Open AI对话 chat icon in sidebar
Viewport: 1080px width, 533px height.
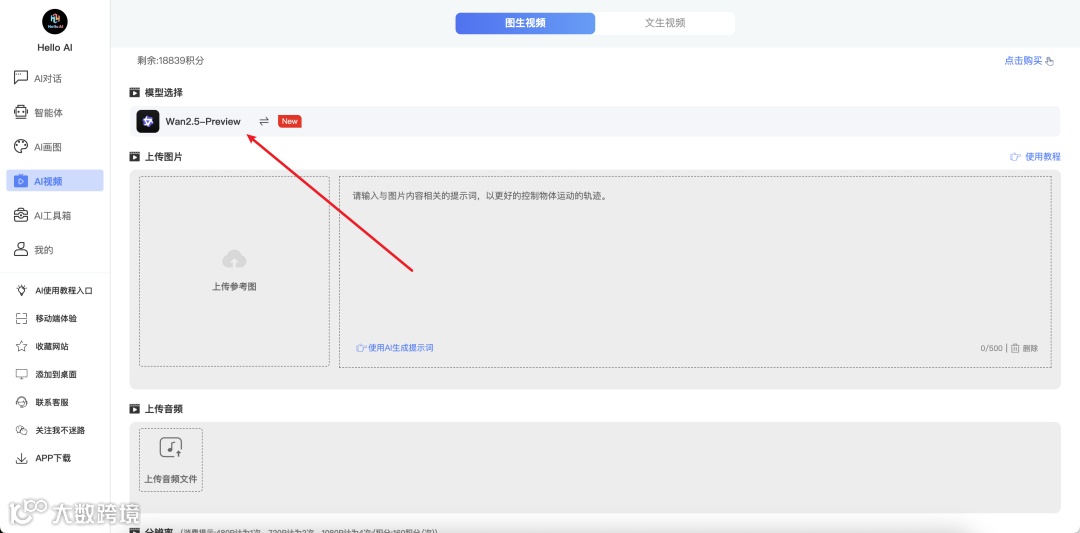(x=21, y=78)
